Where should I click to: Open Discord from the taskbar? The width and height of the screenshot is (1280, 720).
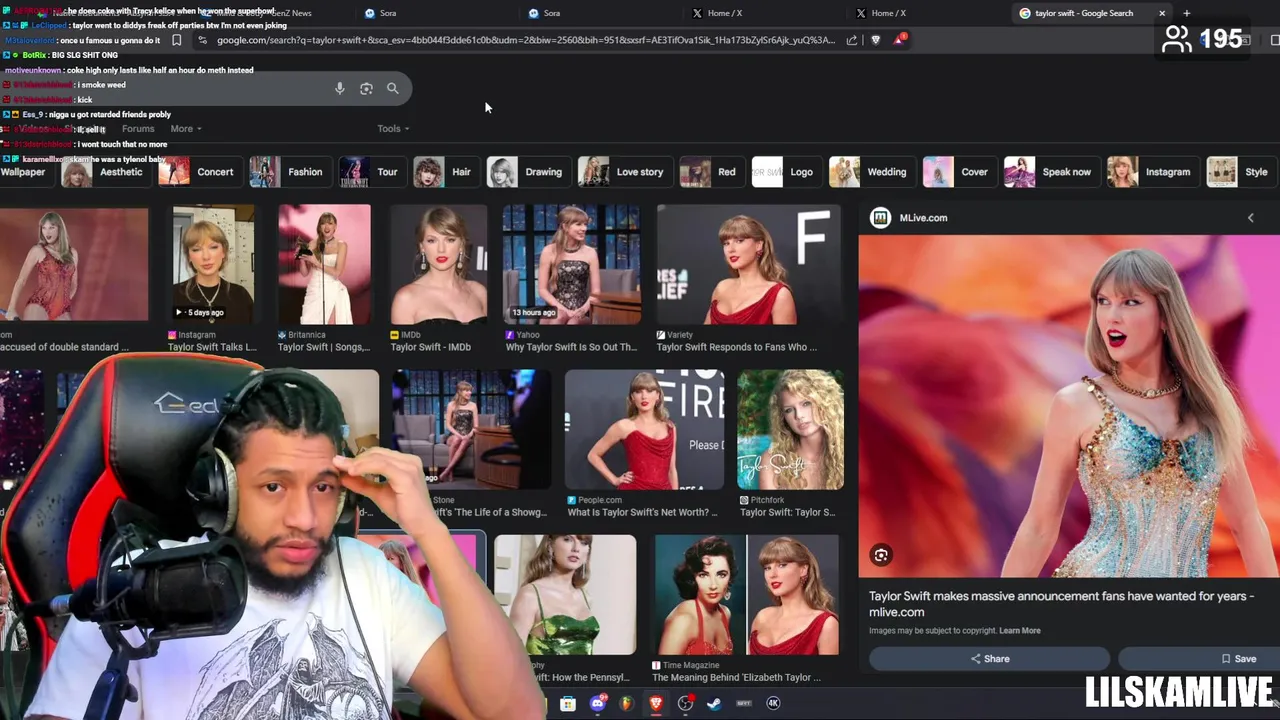(x=598, y=704)
